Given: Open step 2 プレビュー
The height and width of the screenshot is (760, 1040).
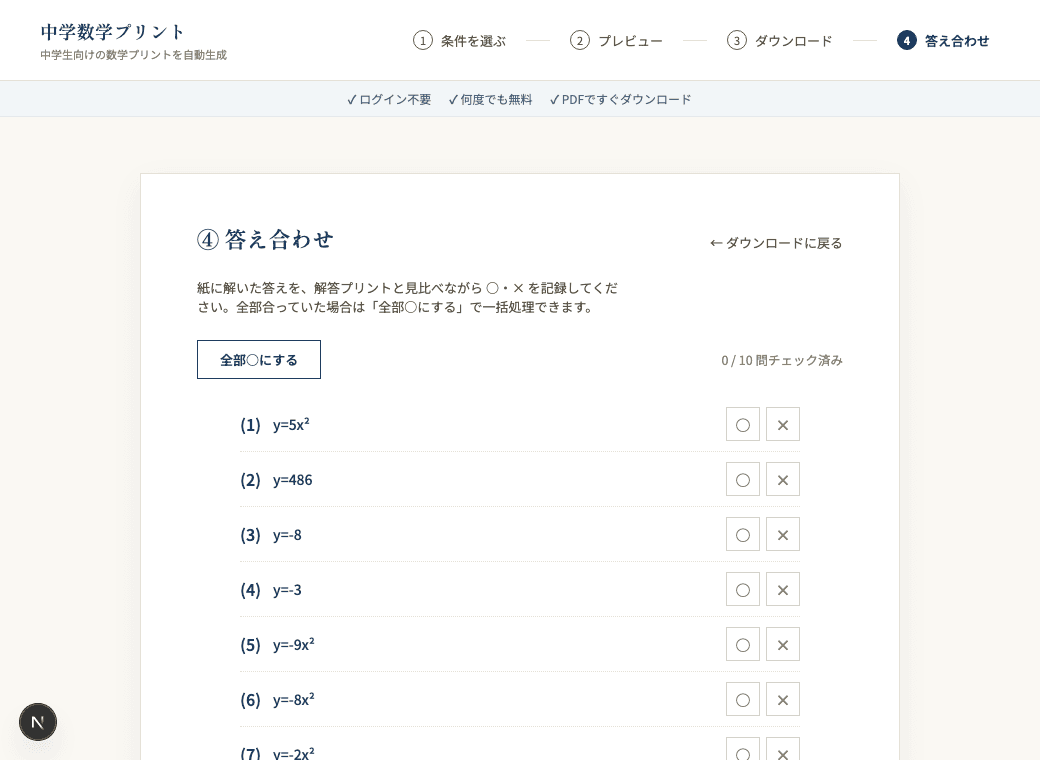Looking at the screenshot, I should click(x=616, y=40).
